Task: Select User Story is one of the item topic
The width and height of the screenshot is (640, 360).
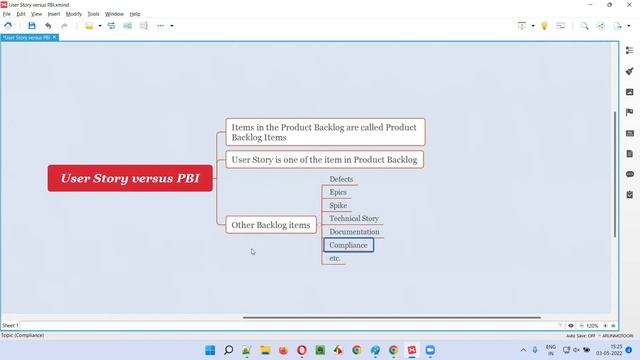Action: pyautogui.click(x=324, y=160)
